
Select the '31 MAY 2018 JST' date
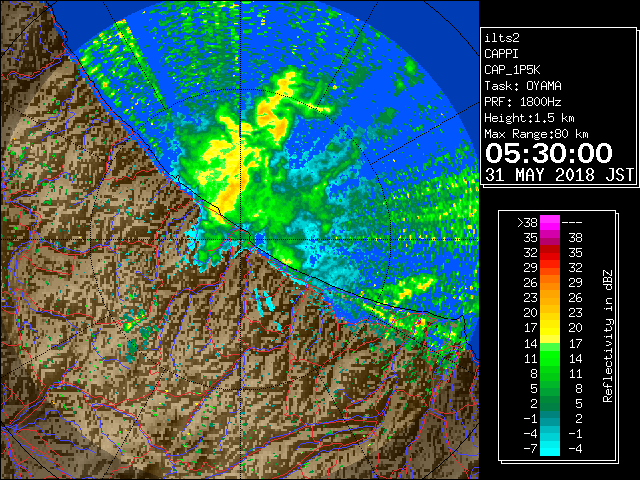click(x=560, y=175)
